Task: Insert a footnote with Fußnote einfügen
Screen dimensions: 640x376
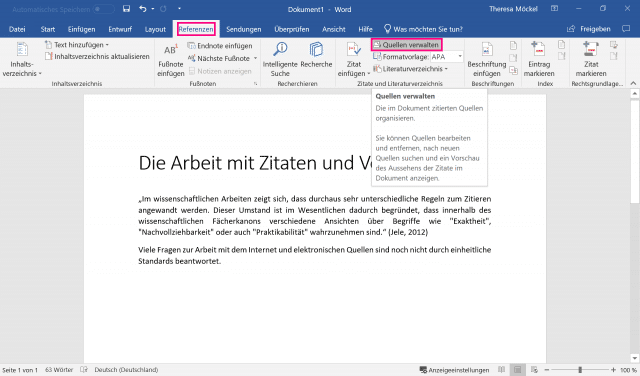Action: [171, 60]
